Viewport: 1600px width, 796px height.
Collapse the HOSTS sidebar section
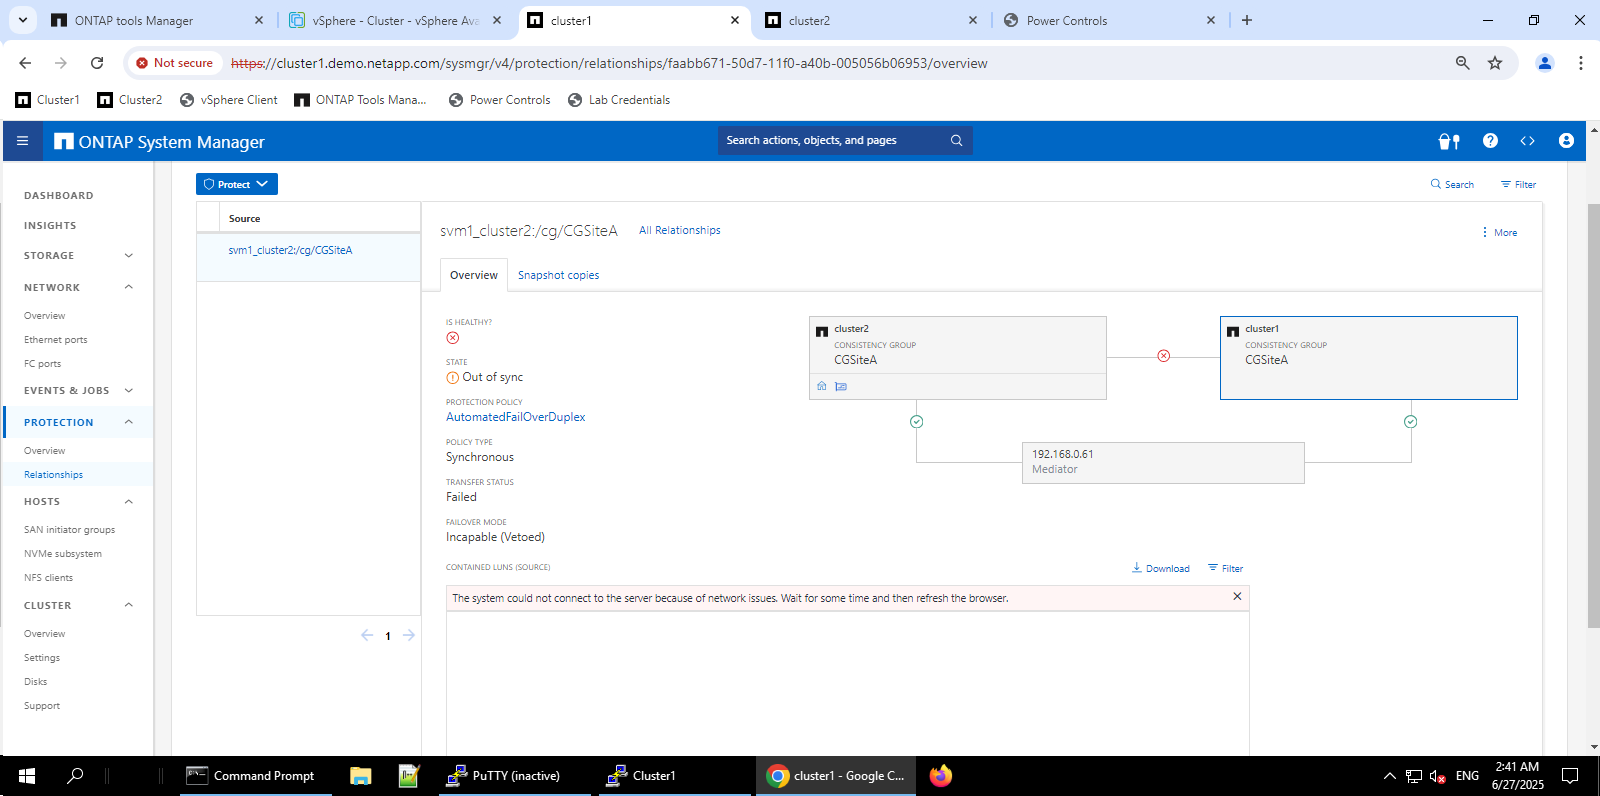pyautogui.click(x=128, y=502)
